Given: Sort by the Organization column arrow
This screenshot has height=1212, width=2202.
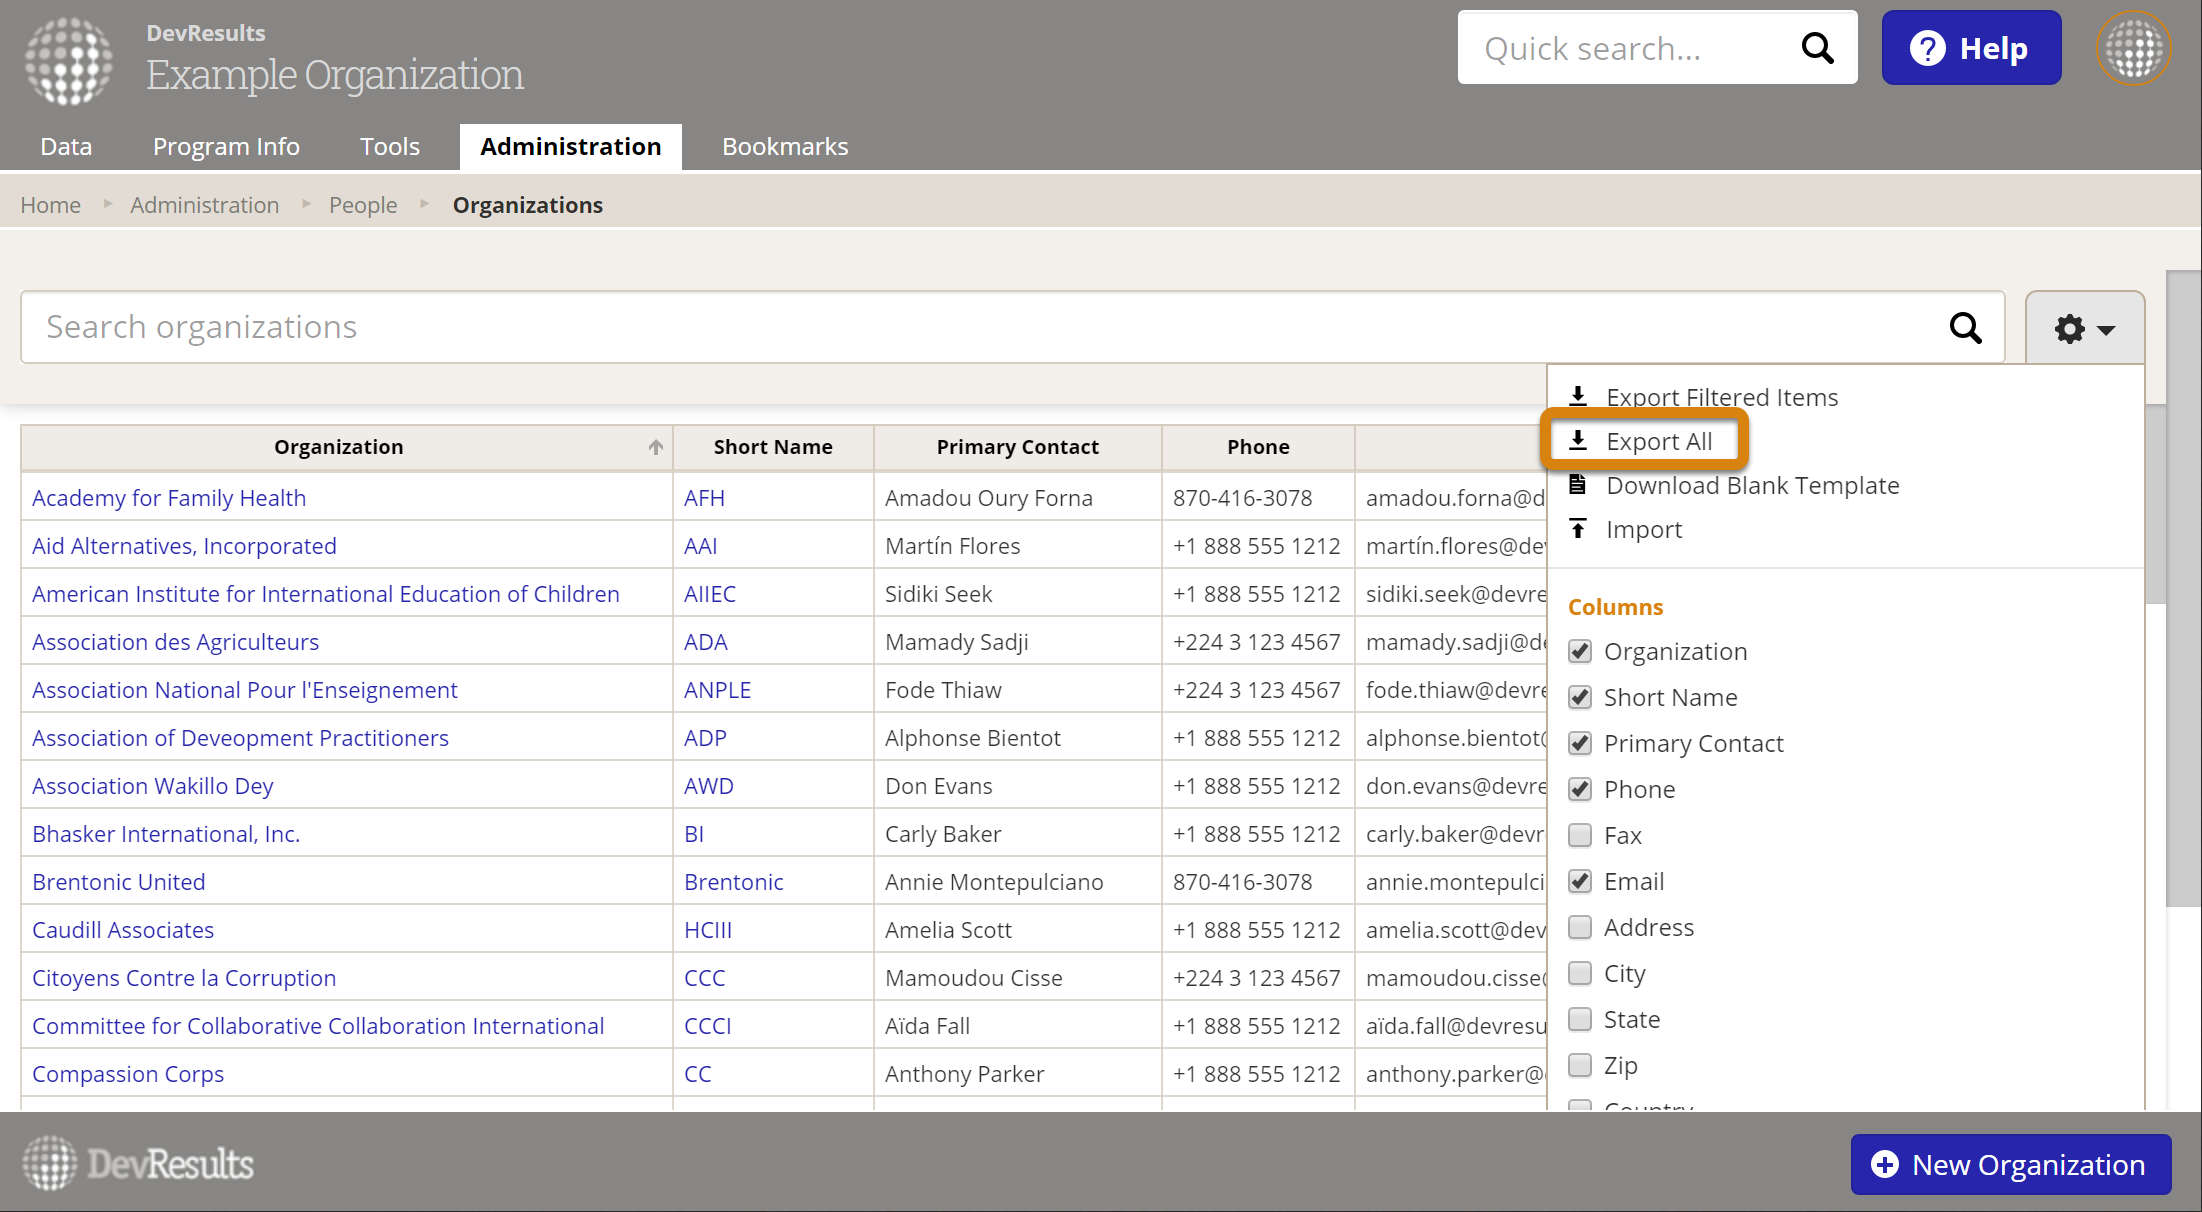Looking at the screenshot, I should [x=656, y=447].
